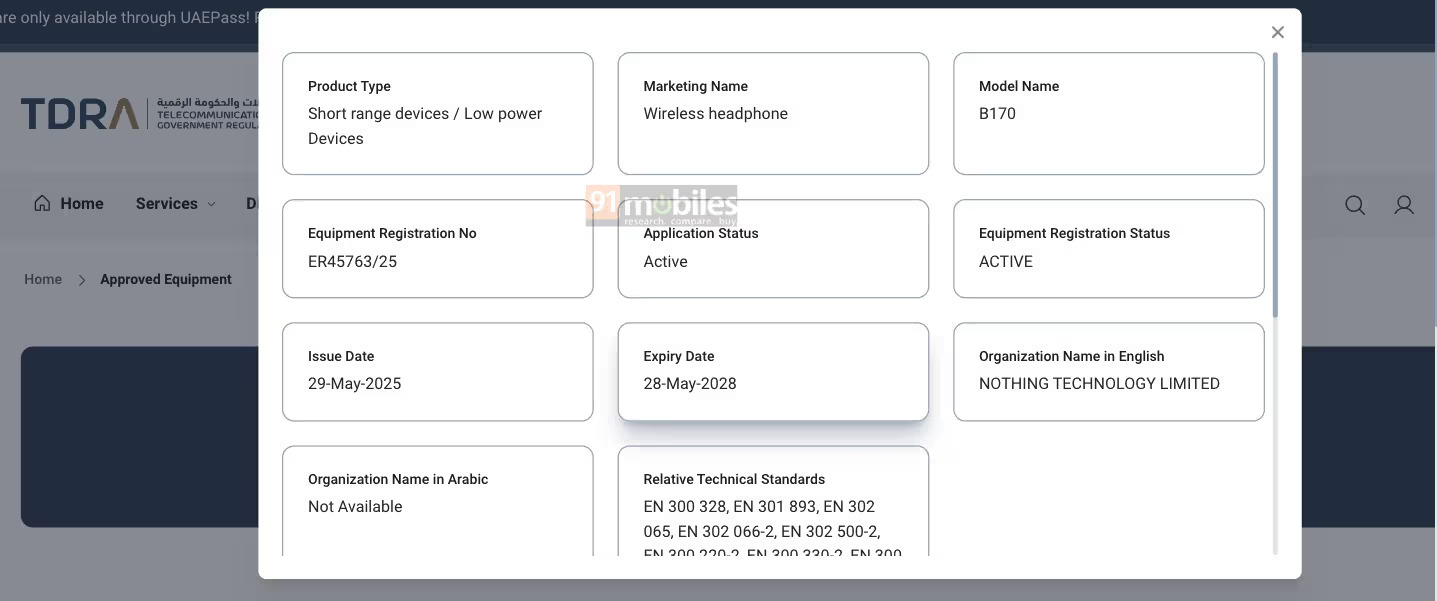1437x601 pixels.
Task: Click the user account profile icon
Action: coord(1404,205)
